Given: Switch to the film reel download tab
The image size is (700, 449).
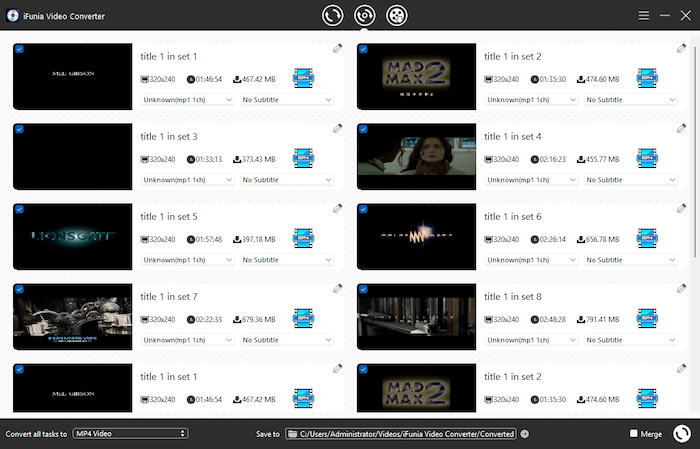Looking at the screenshot, I should [x=397, y=16].
